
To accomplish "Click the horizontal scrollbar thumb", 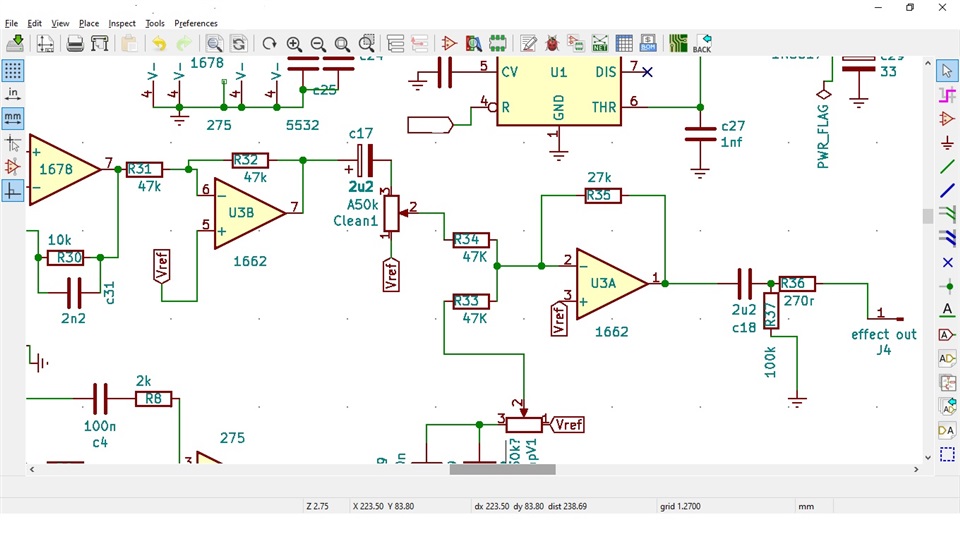I will (503, 470).
